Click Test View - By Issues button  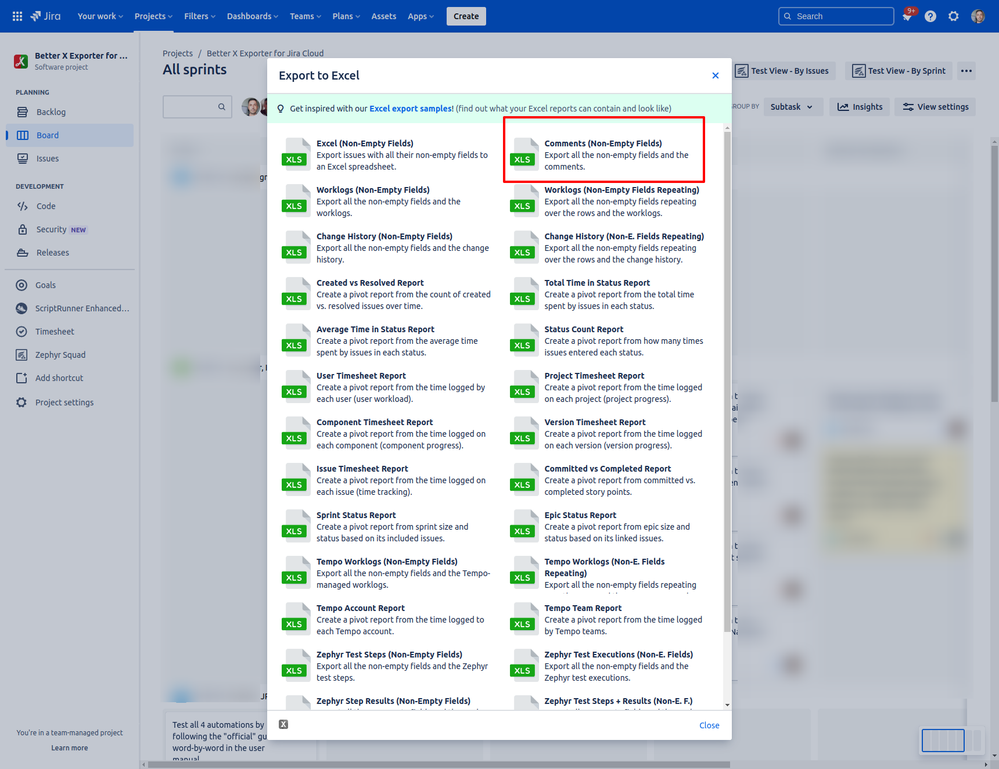click(782, 71)
